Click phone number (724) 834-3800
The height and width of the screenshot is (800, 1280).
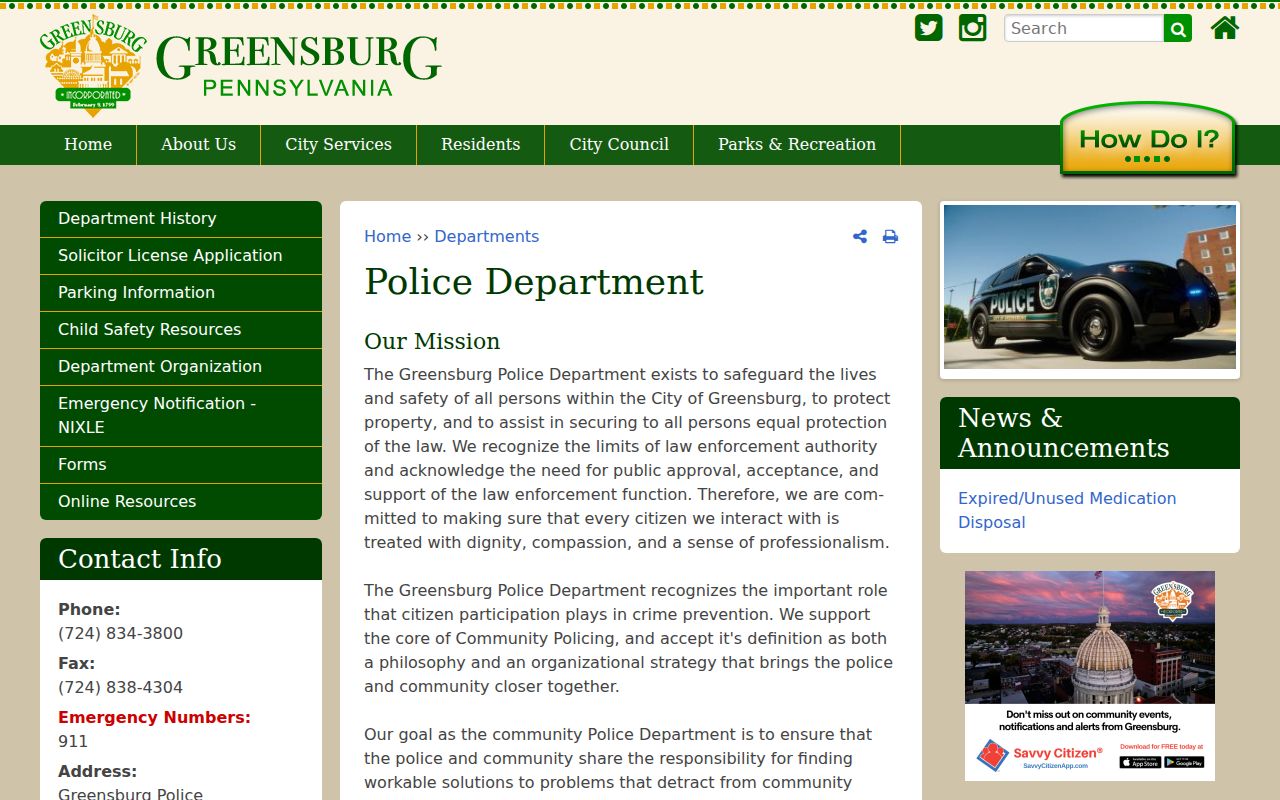(120, 634)
